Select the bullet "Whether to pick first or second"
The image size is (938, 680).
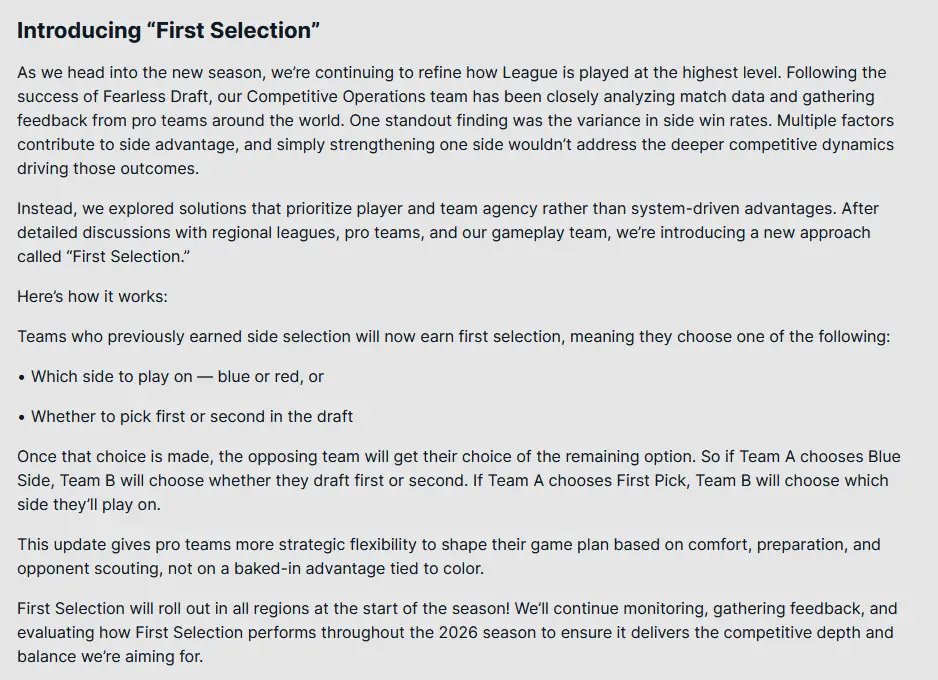(x=191, y=416)
